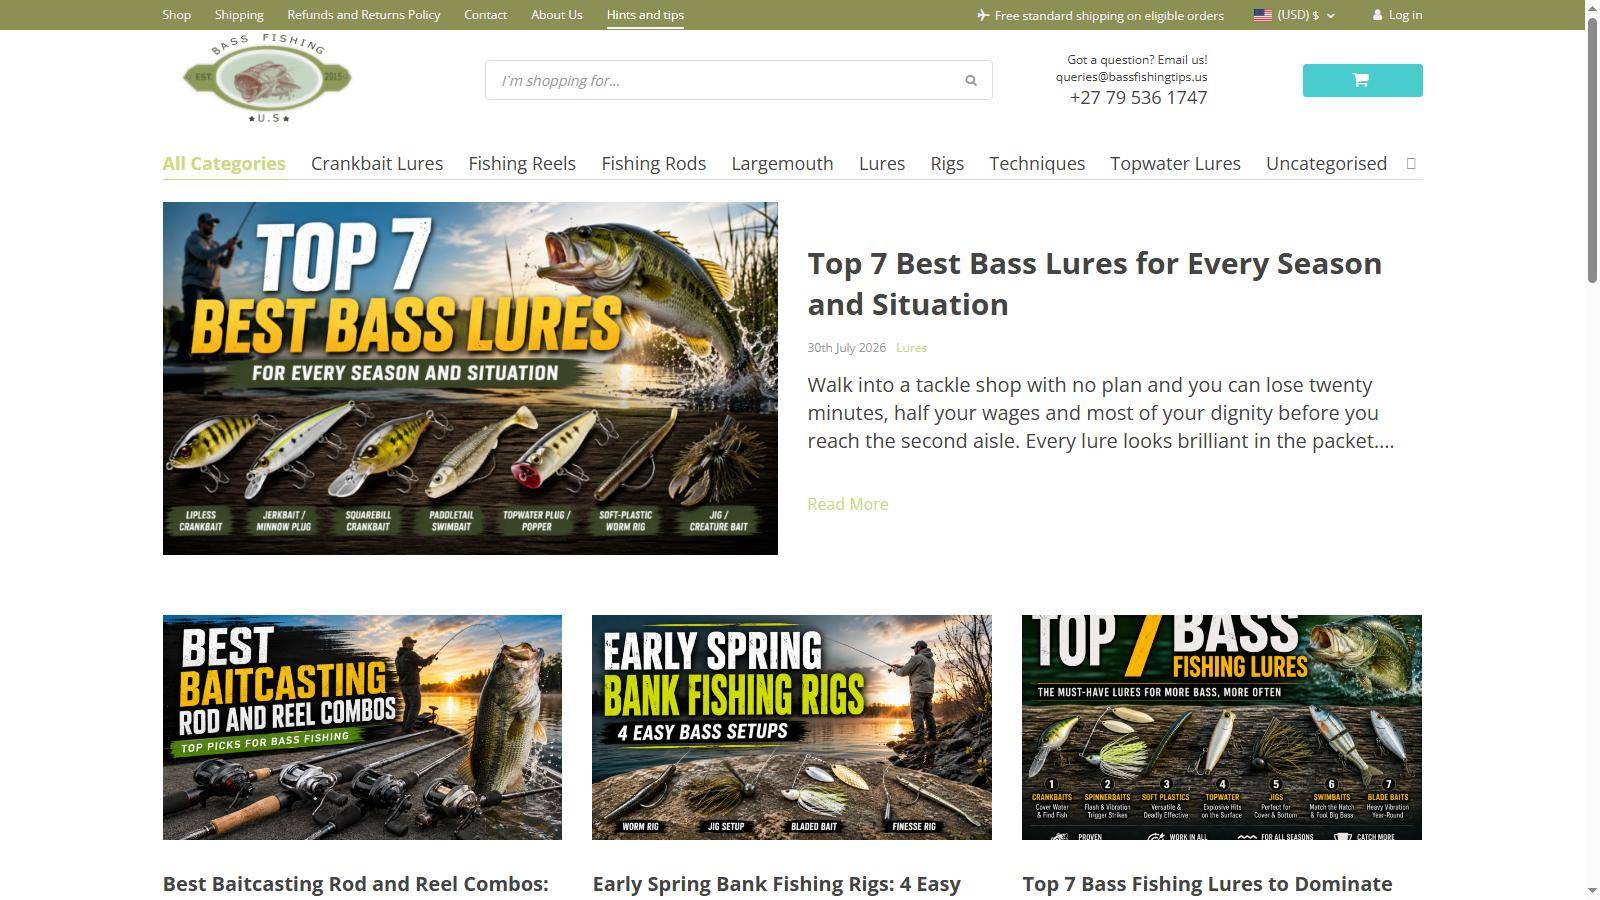1600x900 pixels.
Task: Open the Shop menu item
Action: 177,15
